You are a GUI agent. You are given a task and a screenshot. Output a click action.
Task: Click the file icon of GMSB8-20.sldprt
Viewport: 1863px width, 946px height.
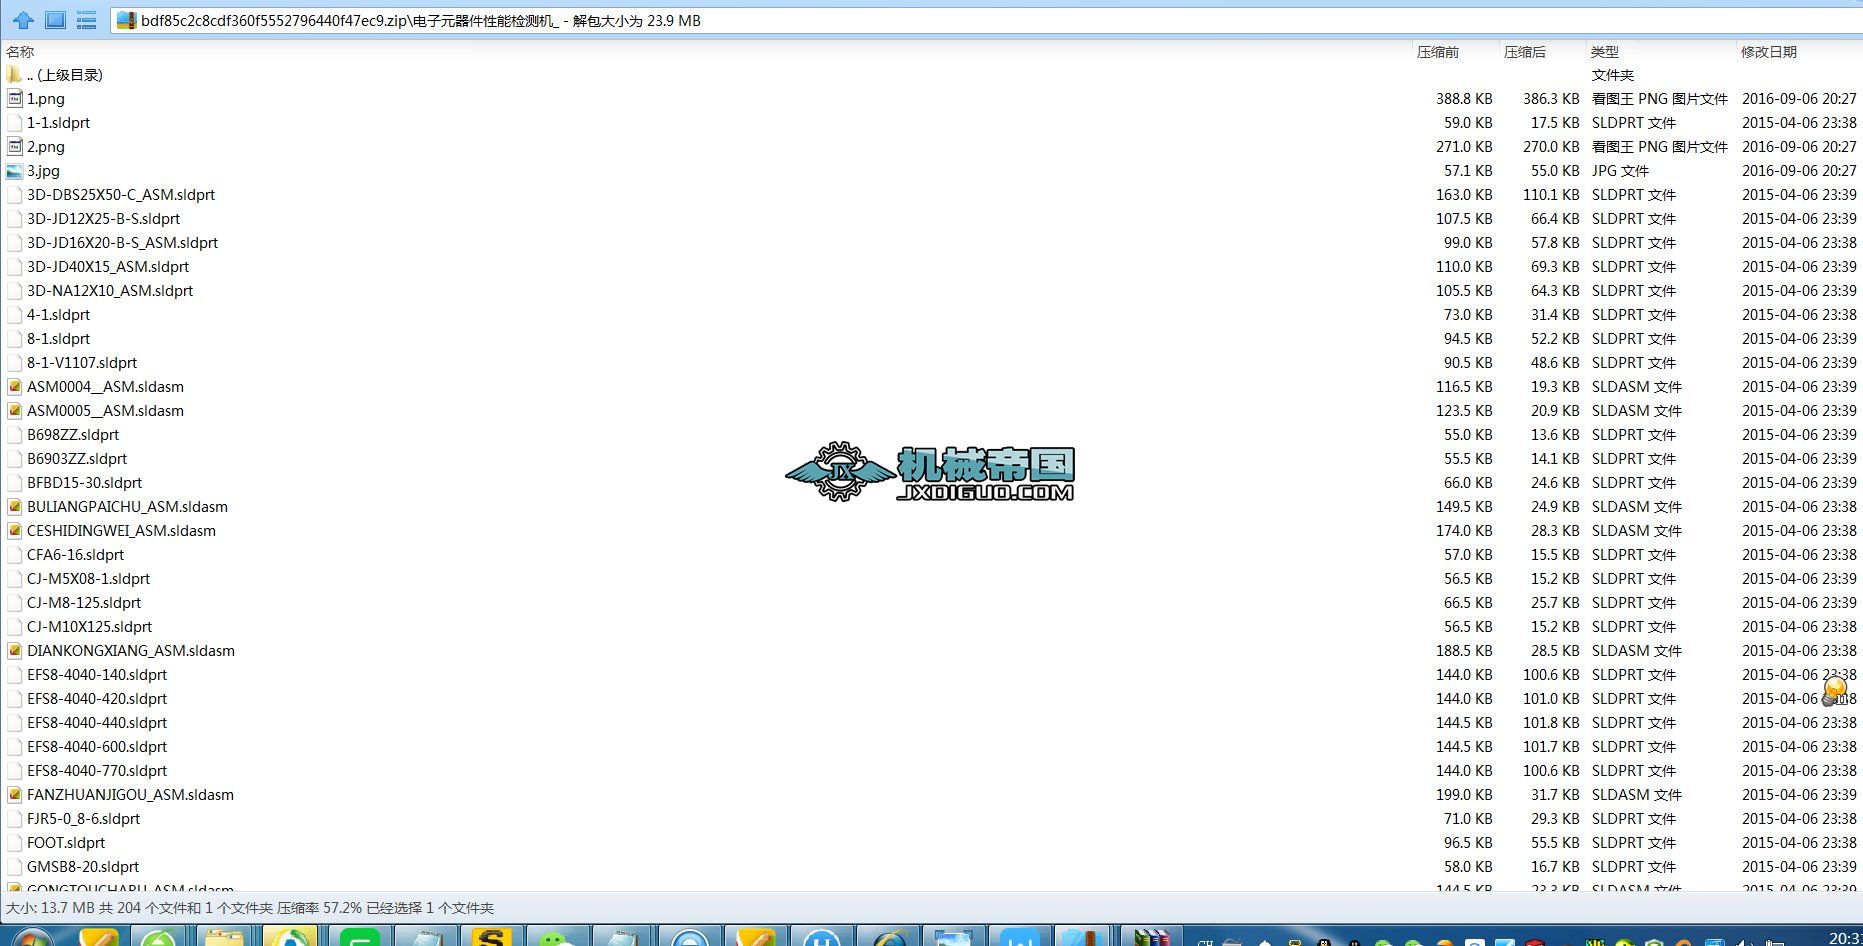[x=14, y=867]
